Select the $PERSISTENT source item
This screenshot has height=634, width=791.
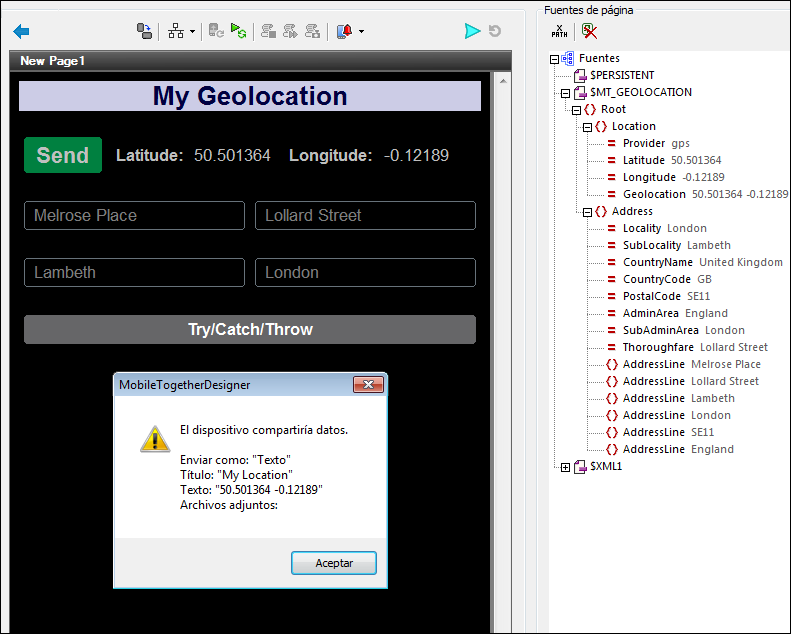click(x=621, y=75)
